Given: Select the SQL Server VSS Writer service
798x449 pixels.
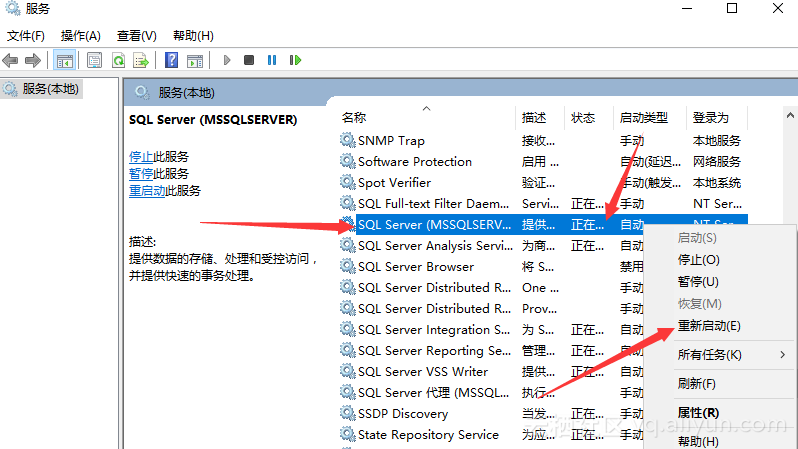Looking at the screenshot, I should (x=423, y=372).
